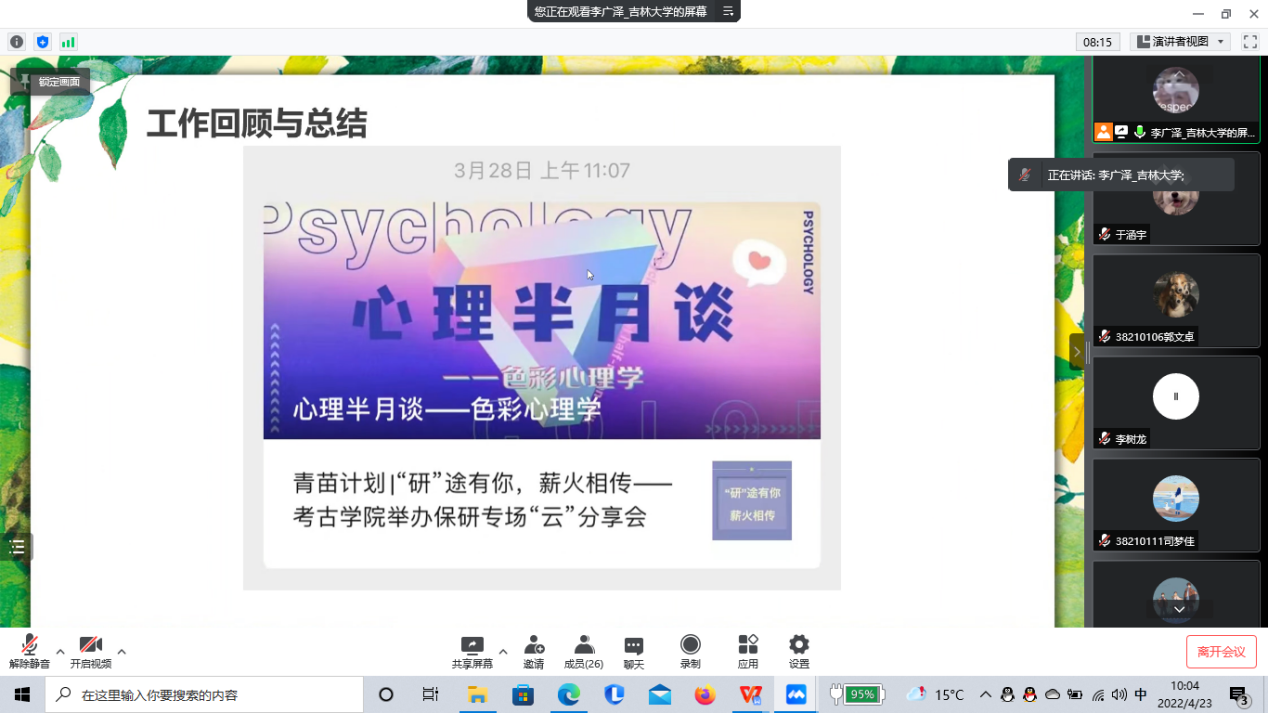Open the invite (邀请) participants icon
Image resolution: width=1268 pixels, height=713 pixels.
point(534,652)
